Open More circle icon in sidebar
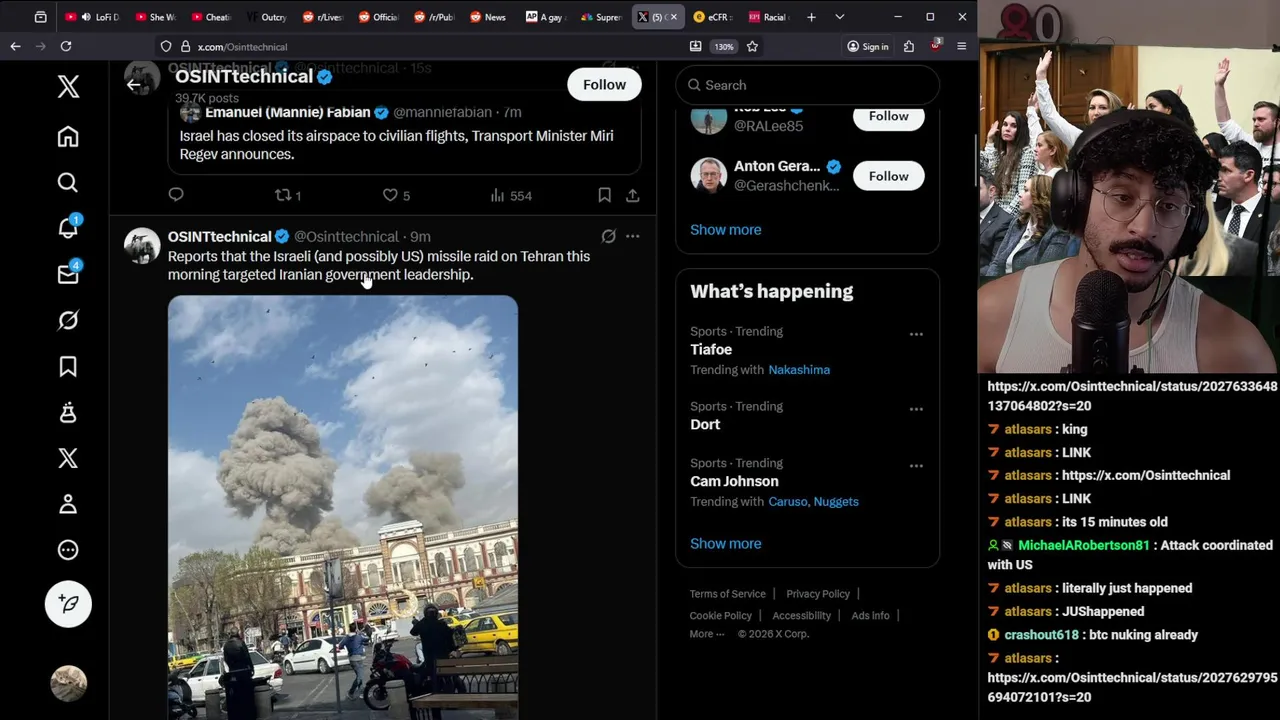Image resolution: width=1280 pixels, height=720 pixels. 68,550
